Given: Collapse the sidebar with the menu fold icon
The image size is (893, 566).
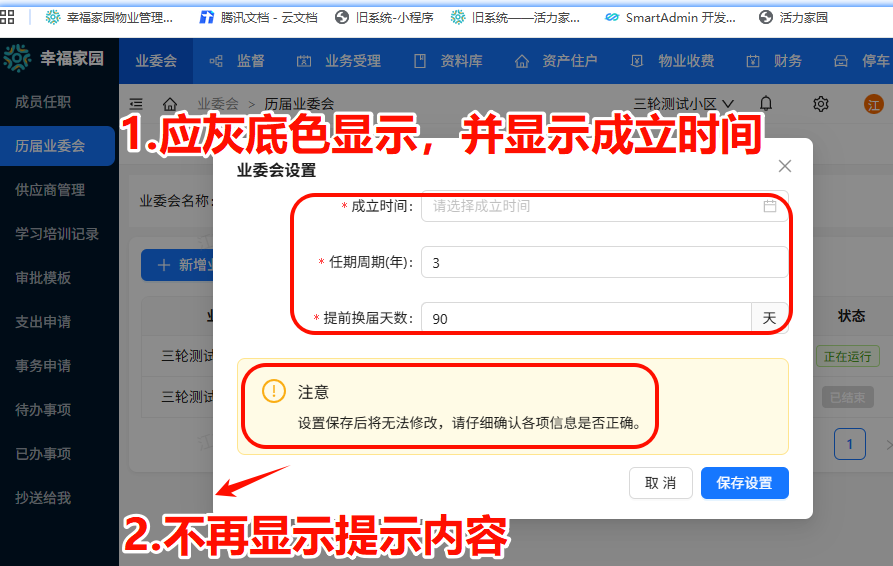Looking at the screenshot, I should (136, 104).
